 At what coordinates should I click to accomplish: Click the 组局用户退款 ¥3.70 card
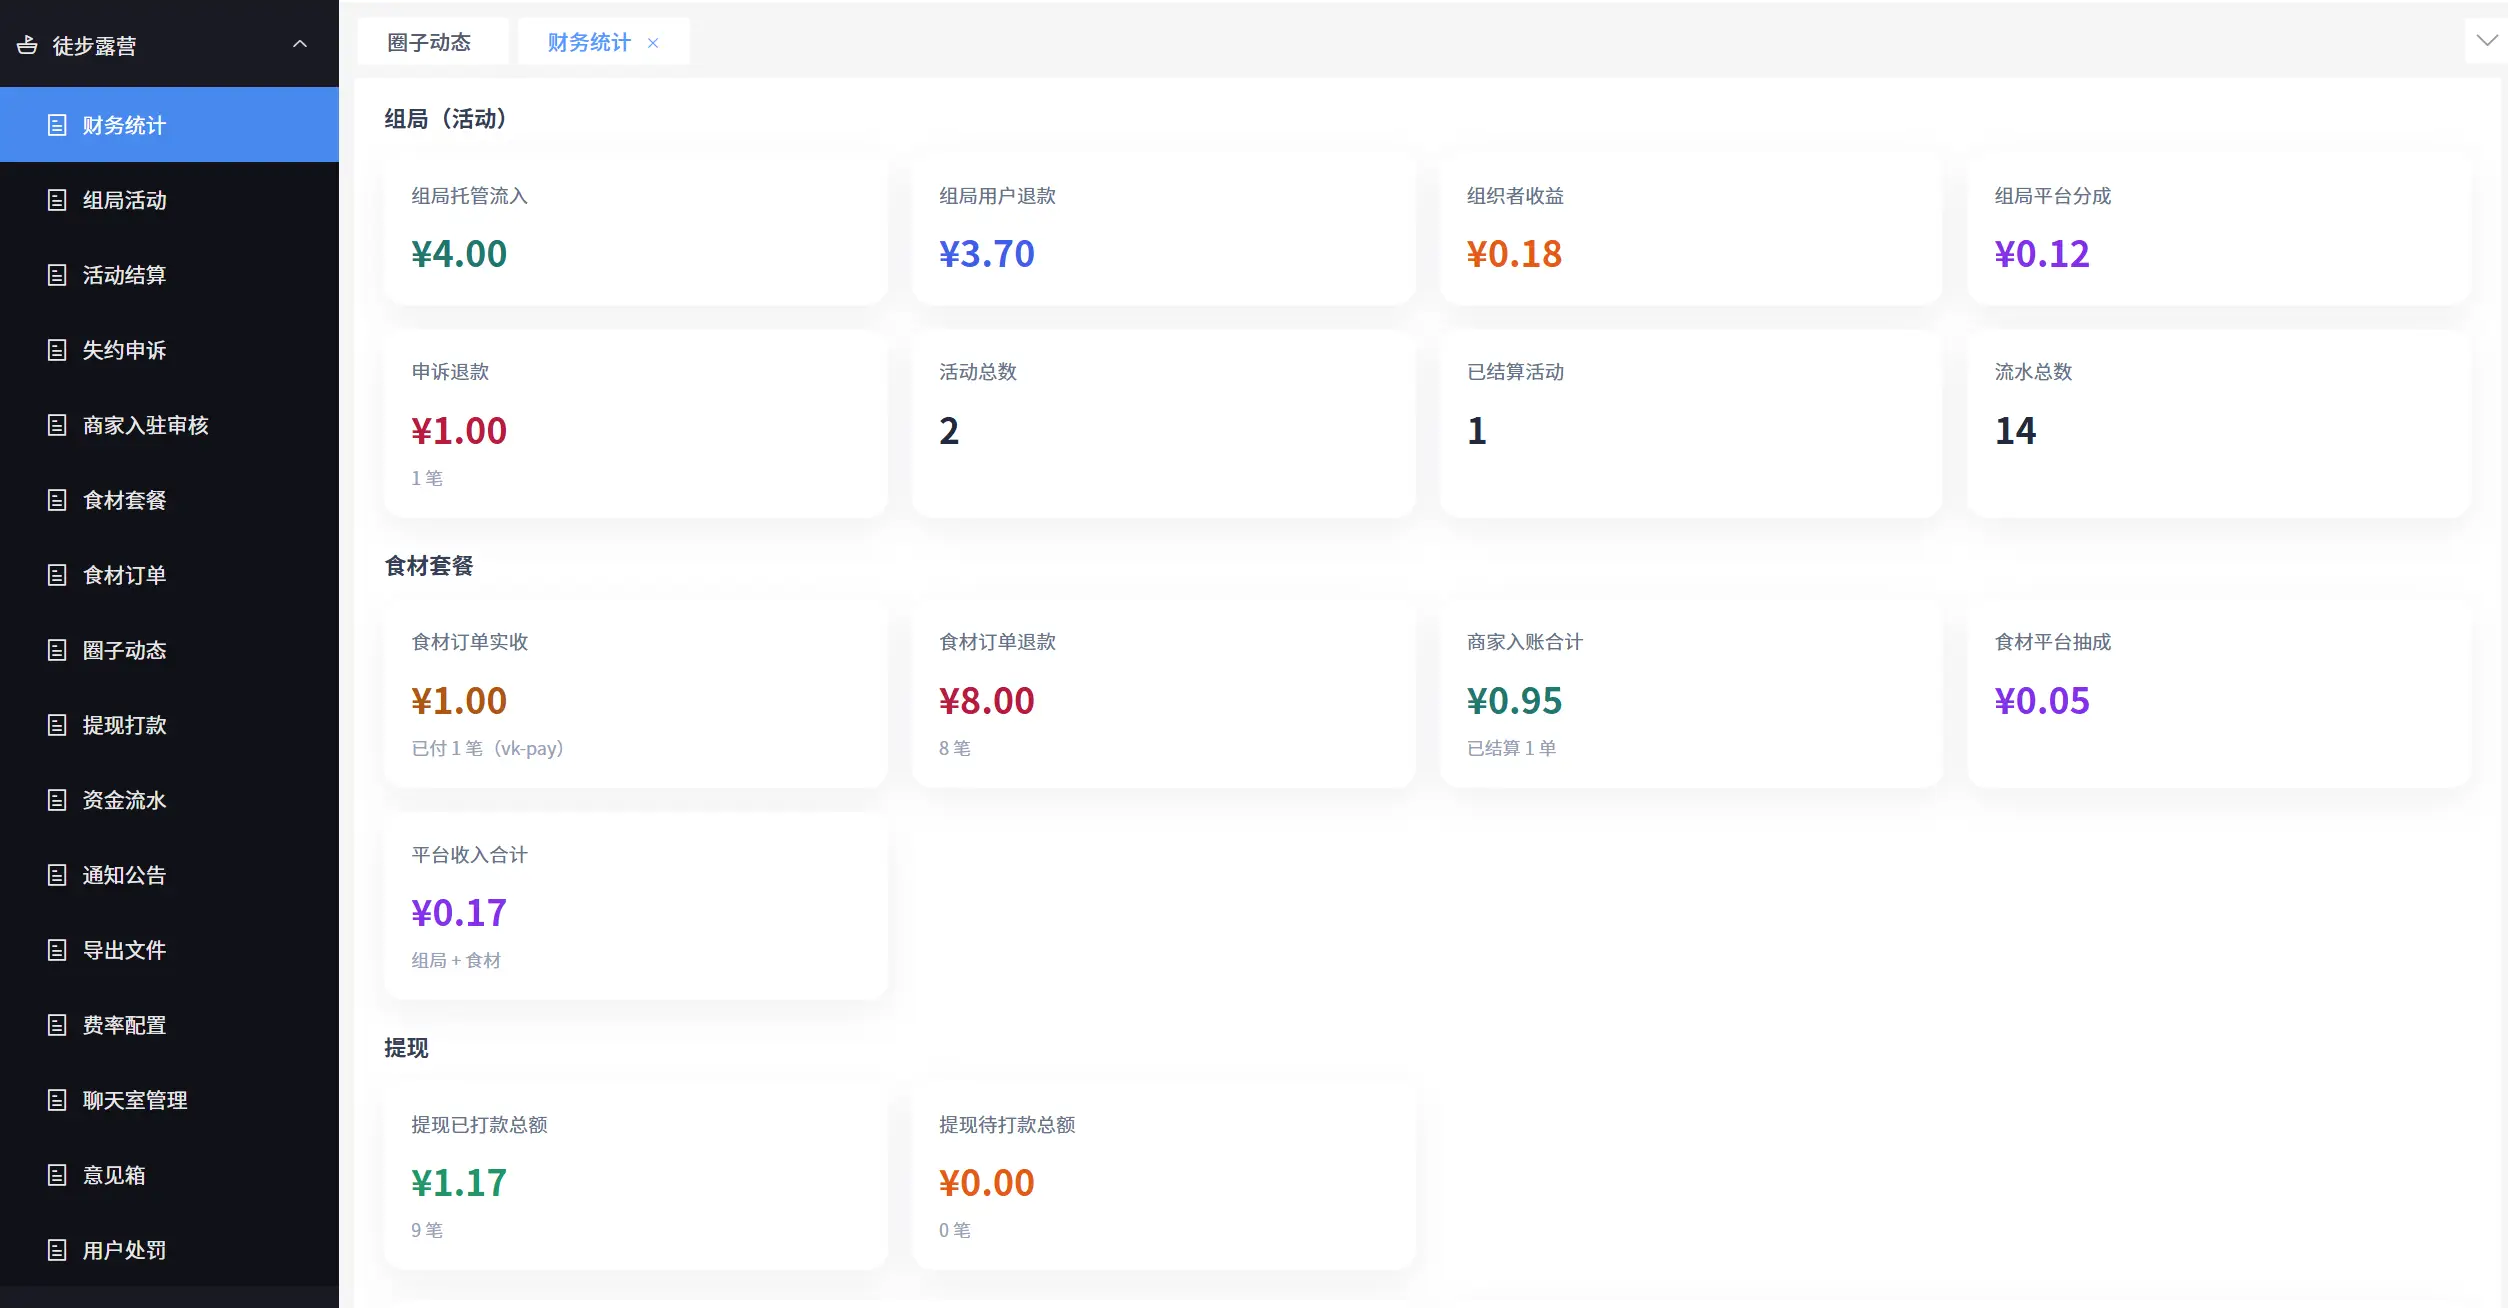[x=1163, y=230]
